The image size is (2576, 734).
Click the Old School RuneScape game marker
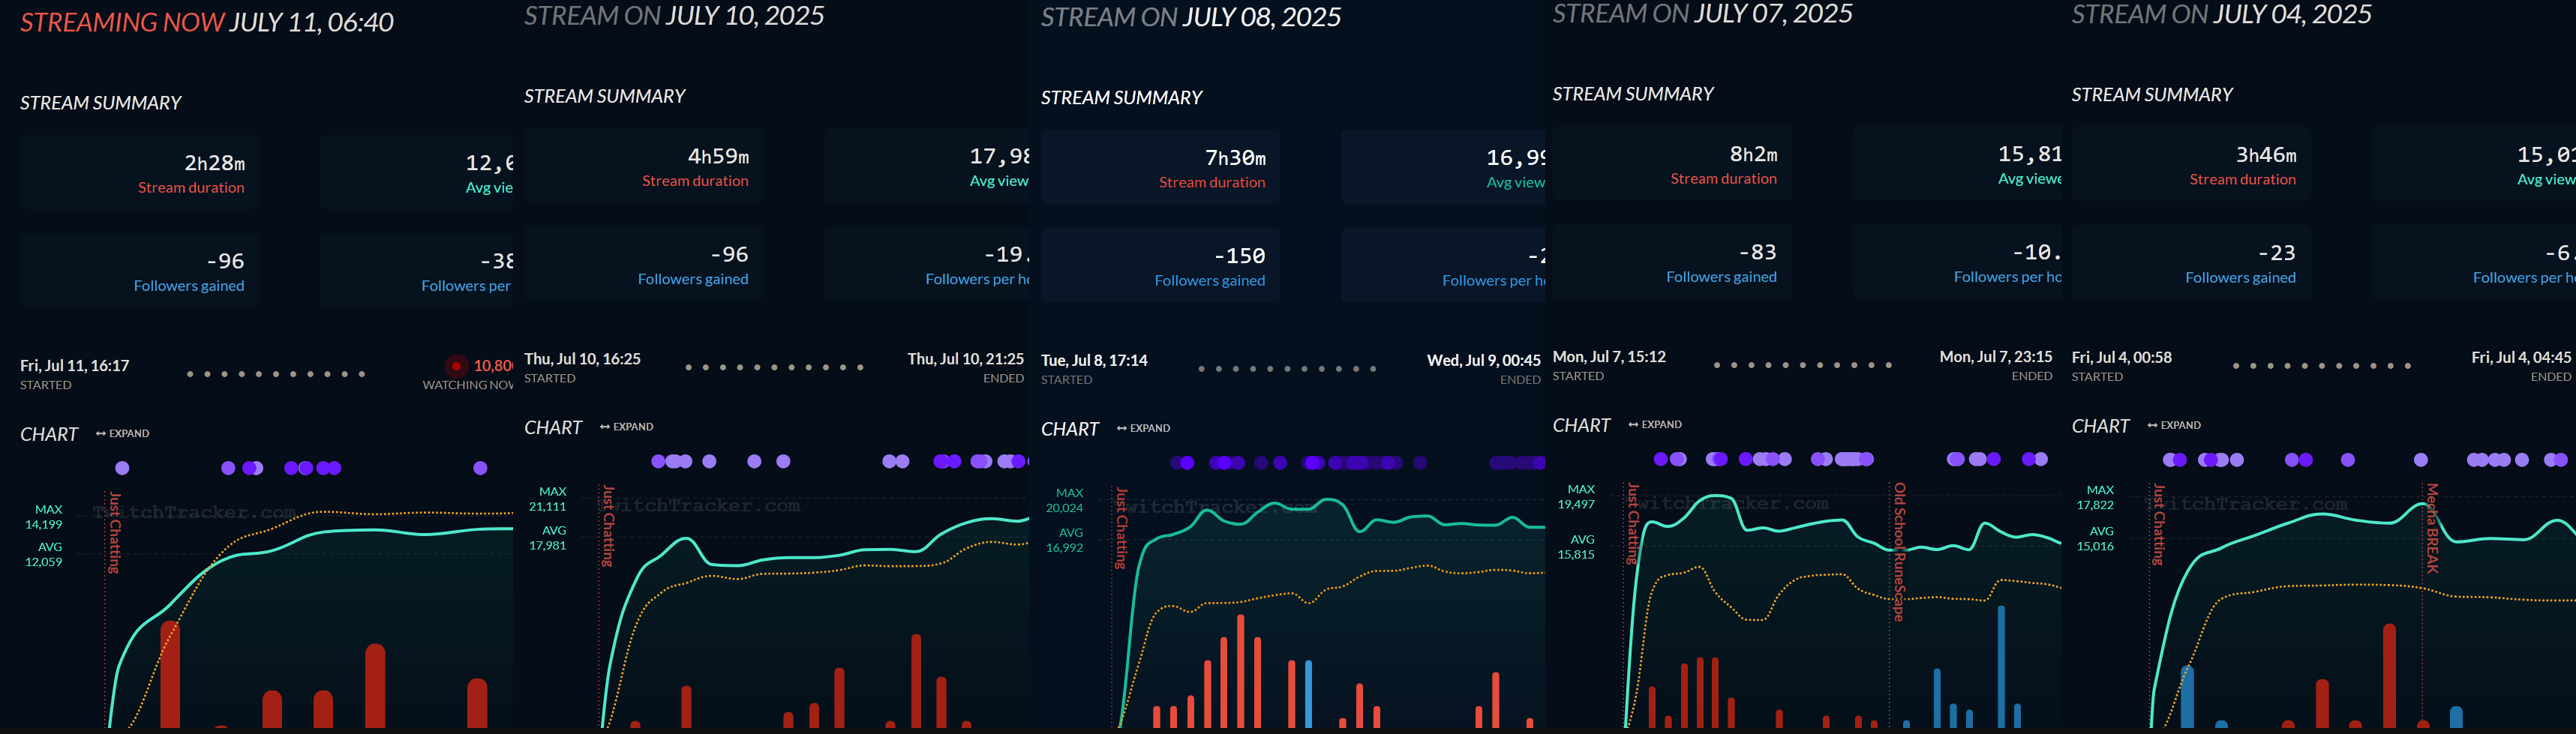pyautogui.click(x=1899, y=552)
